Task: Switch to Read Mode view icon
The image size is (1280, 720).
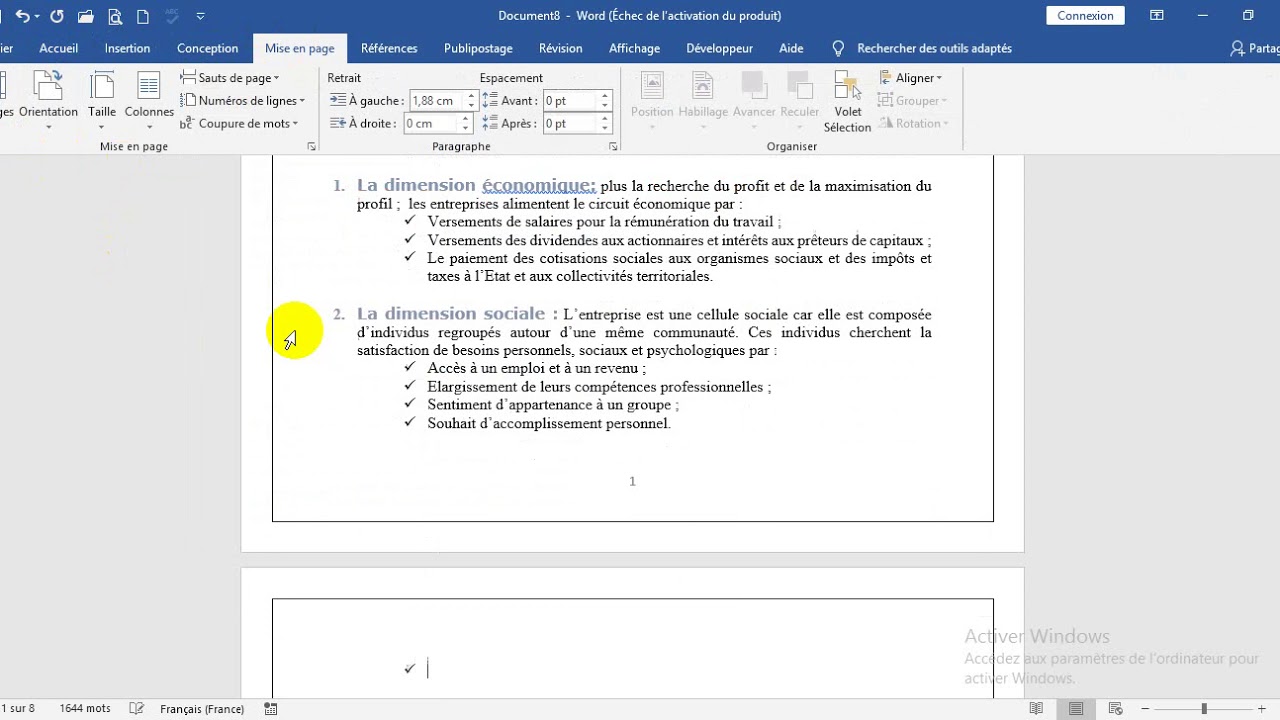Action: tap(1036, 708)
